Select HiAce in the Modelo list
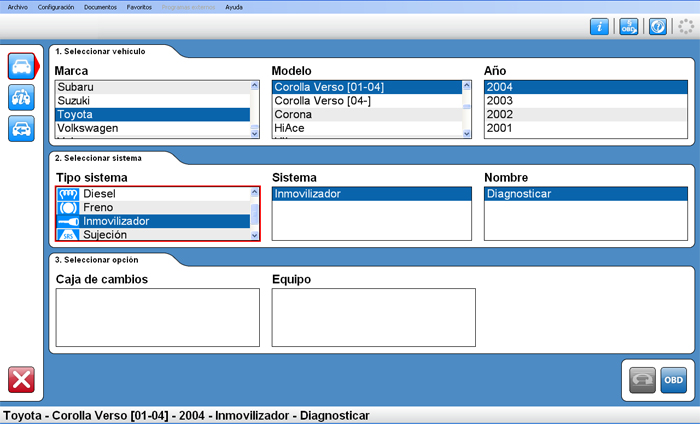700x424 pixels. (367, 128)
